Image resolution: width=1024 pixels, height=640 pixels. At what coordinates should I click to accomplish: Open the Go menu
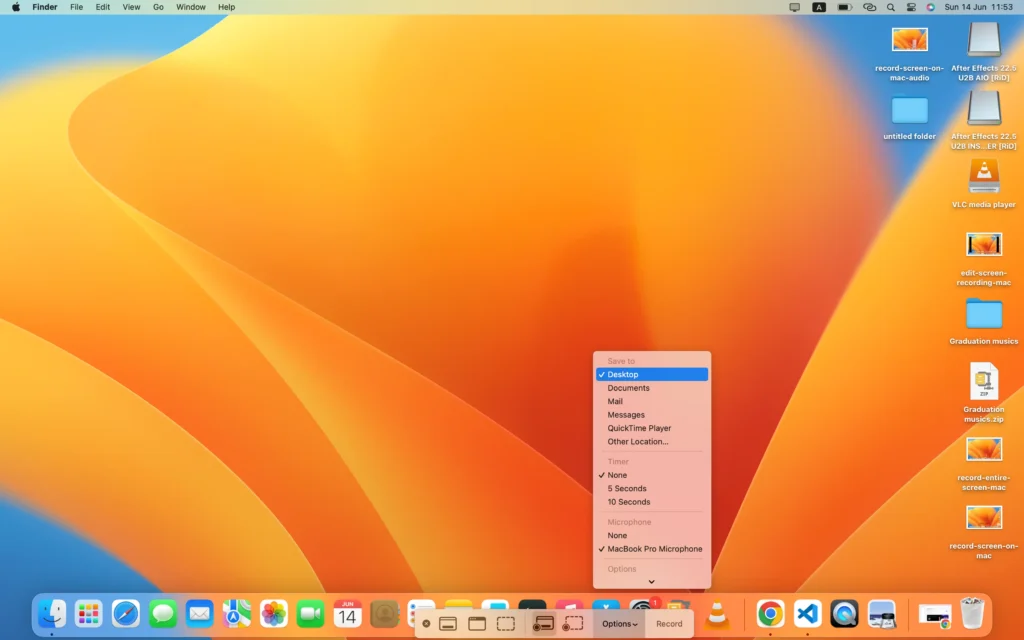(x=158, y=7)
